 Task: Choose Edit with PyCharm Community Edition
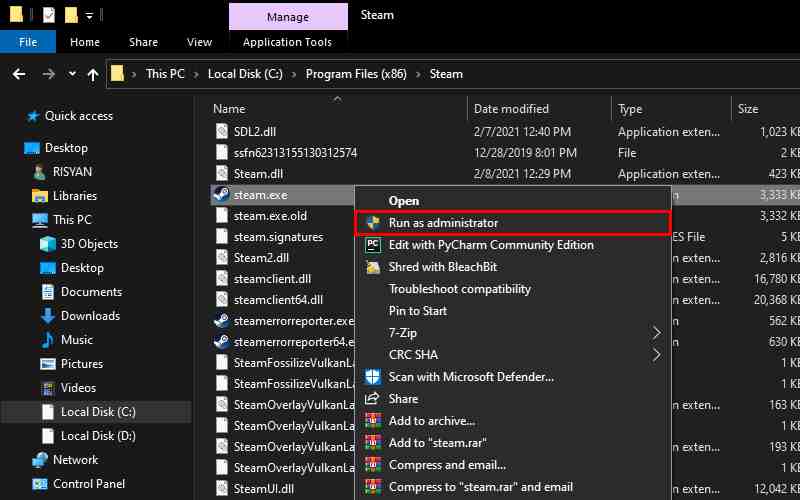click(x=513, y=245)
